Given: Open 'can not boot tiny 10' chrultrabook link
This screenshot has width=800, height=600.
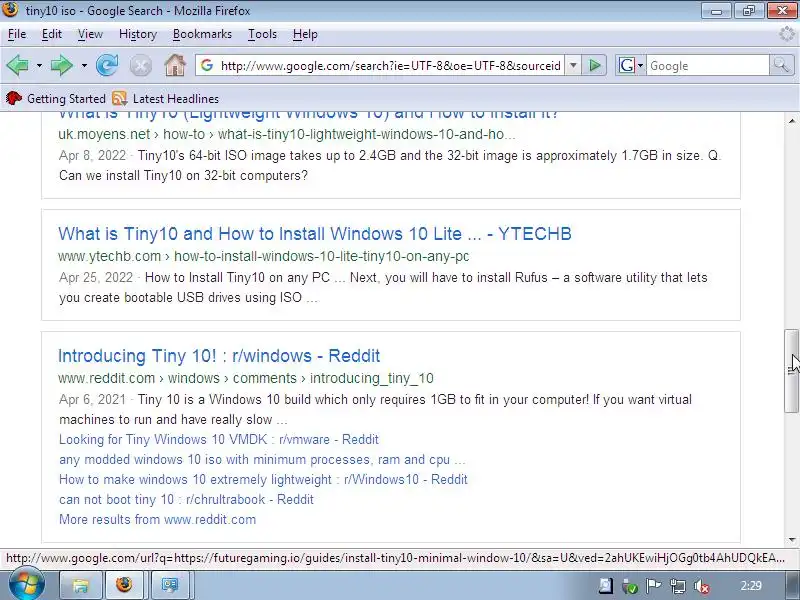Looking at the screenshot, I should 186,499.
